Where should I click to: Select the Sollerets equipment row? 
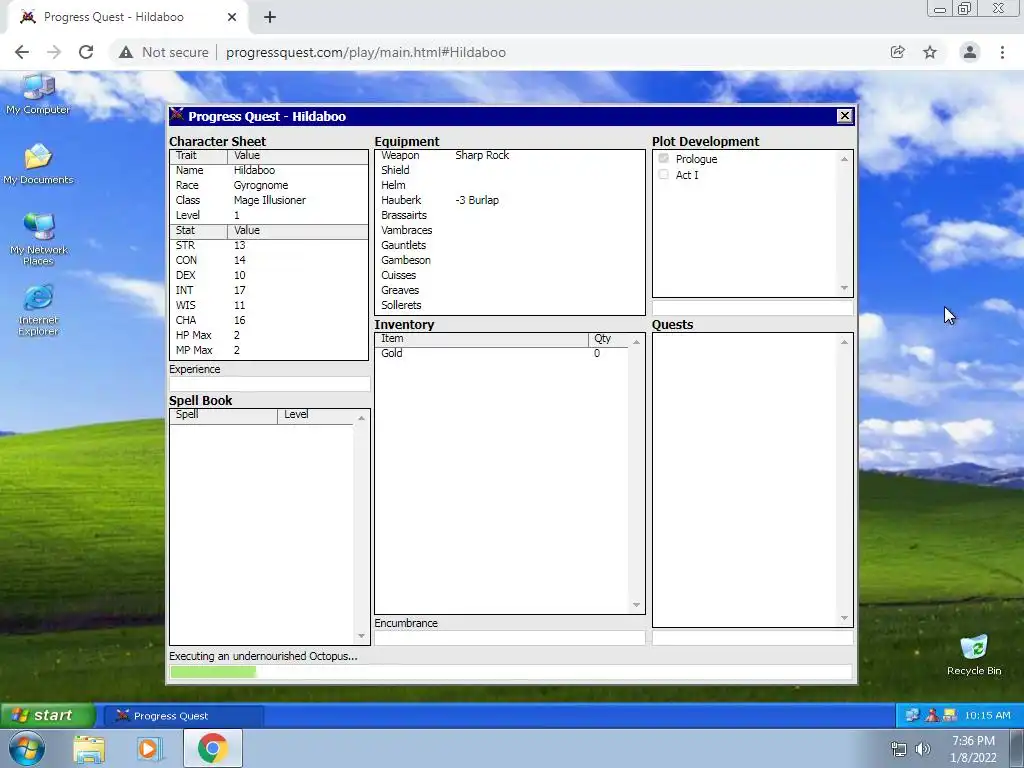point(509,306)
